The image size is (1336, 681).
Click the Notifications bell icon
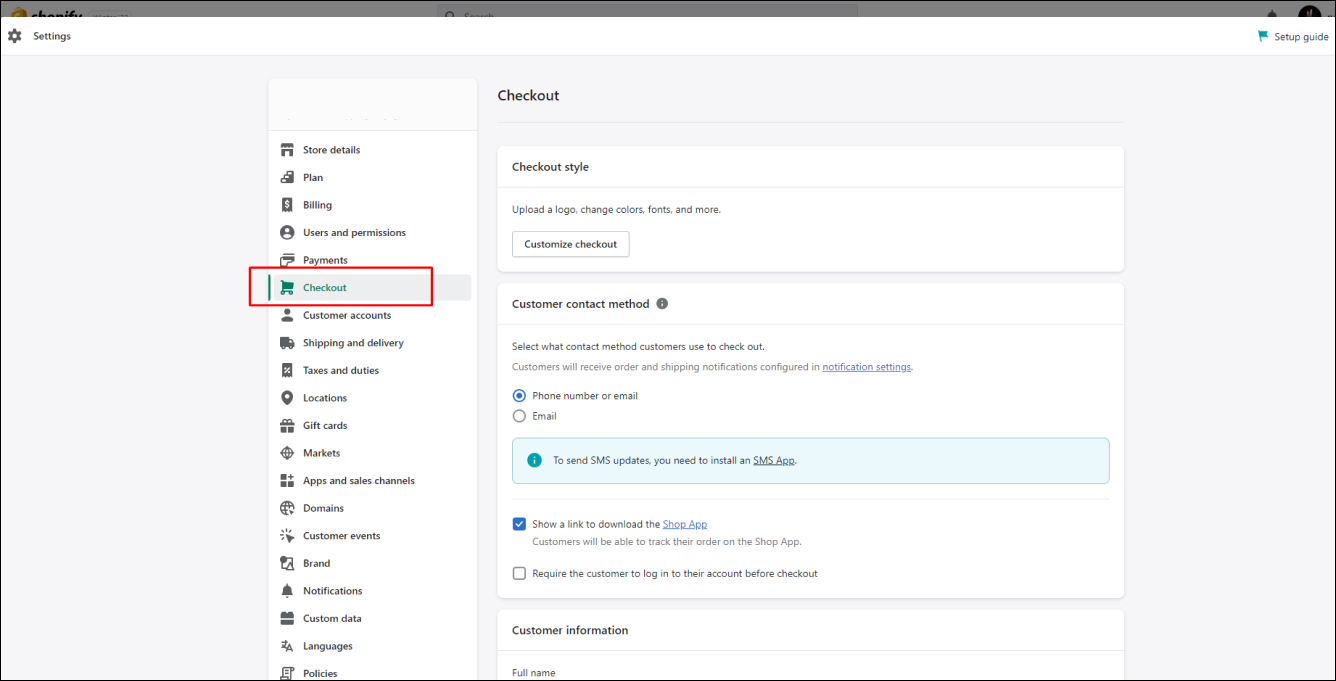287,591
